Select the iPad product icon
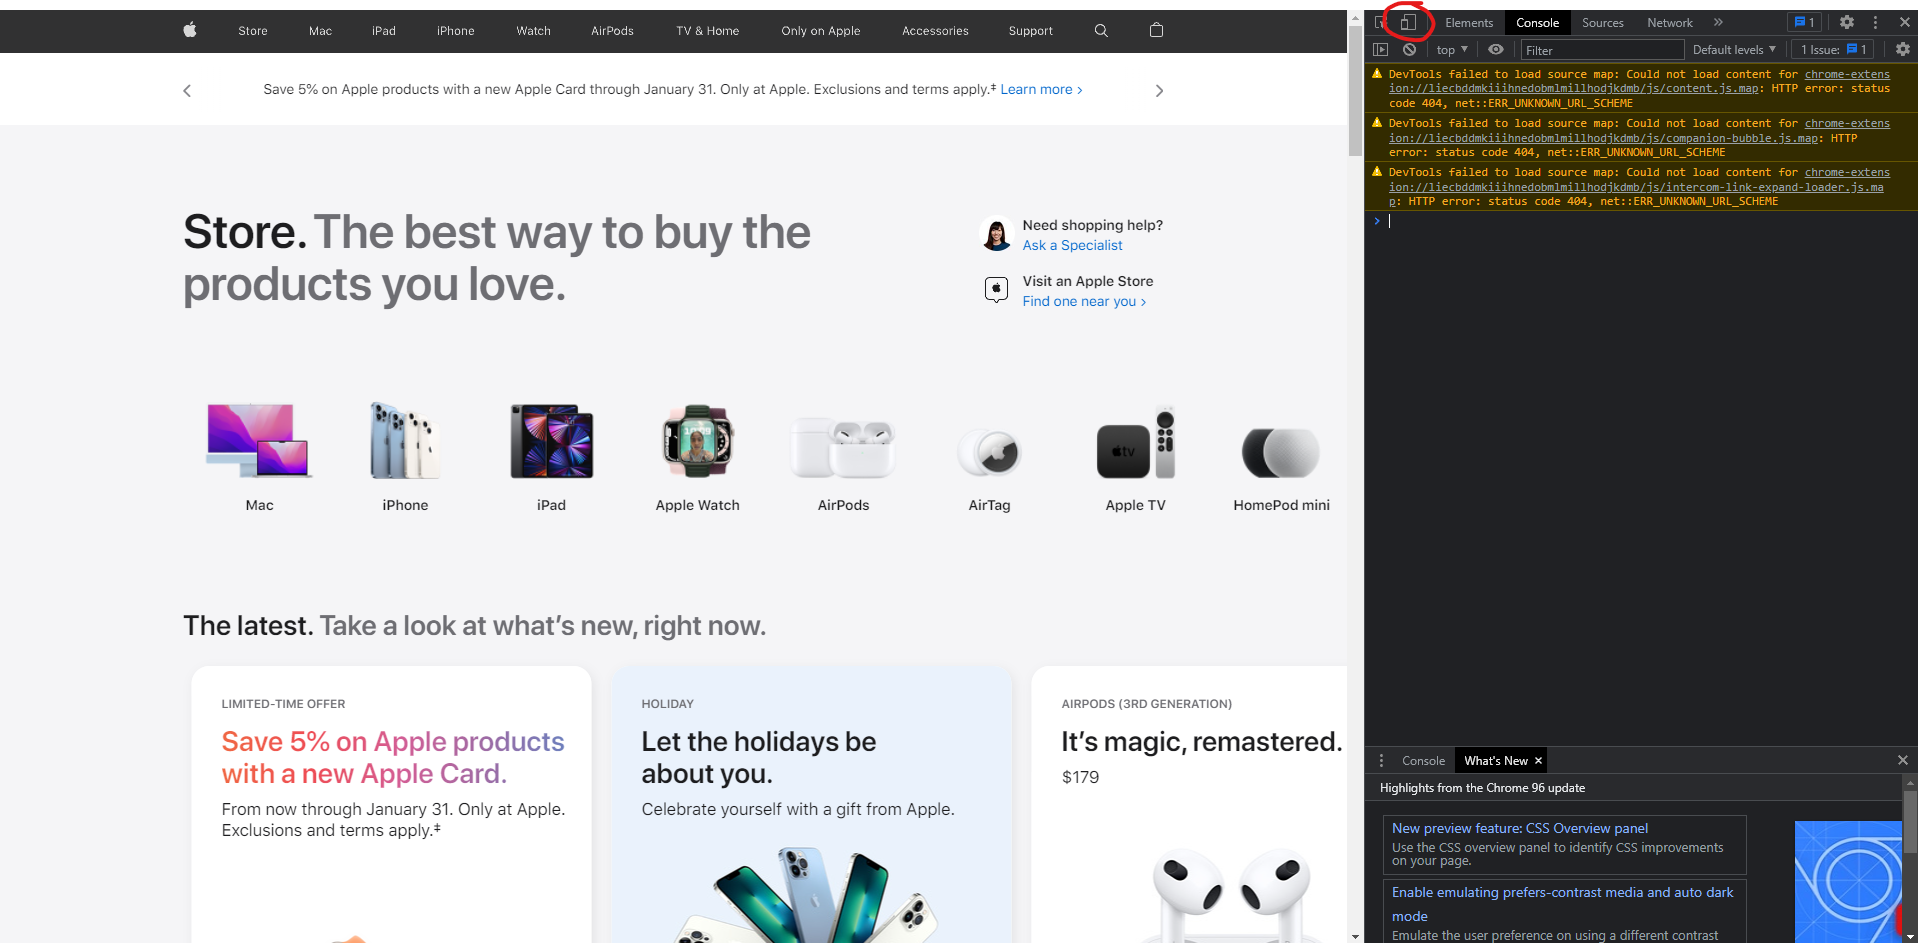Screen dimensions: 1918x943 (551, 441)
